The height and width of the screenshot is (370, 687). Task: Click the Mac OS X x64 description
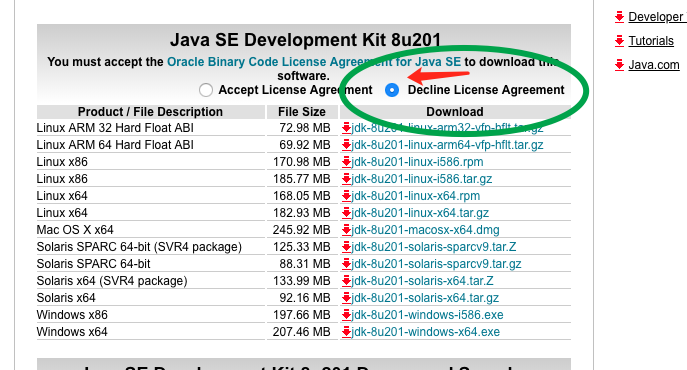pos(75,230)
